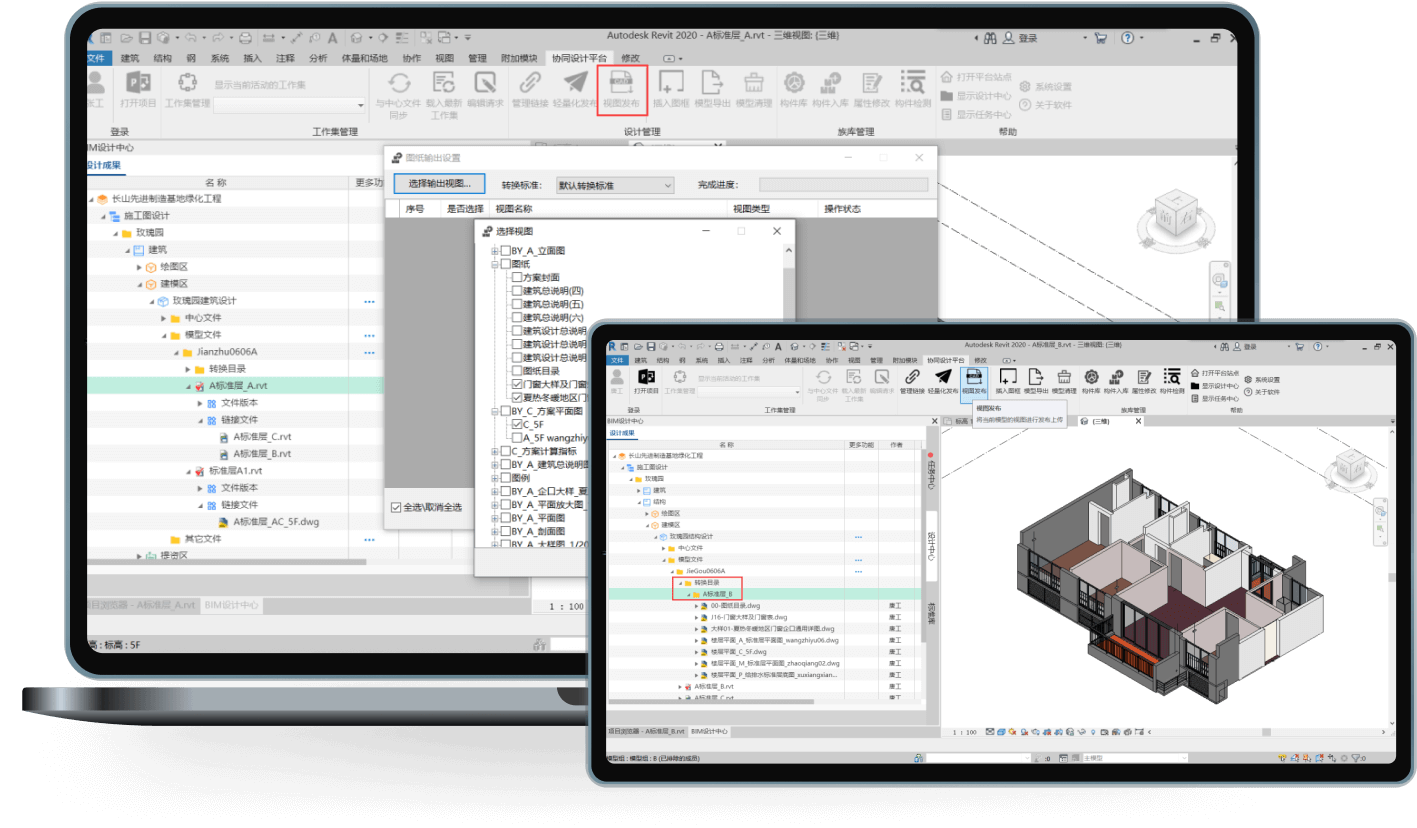
Task: Click 完成进度 progress bar in 图纸输出设置
Action: coord(843,185)
